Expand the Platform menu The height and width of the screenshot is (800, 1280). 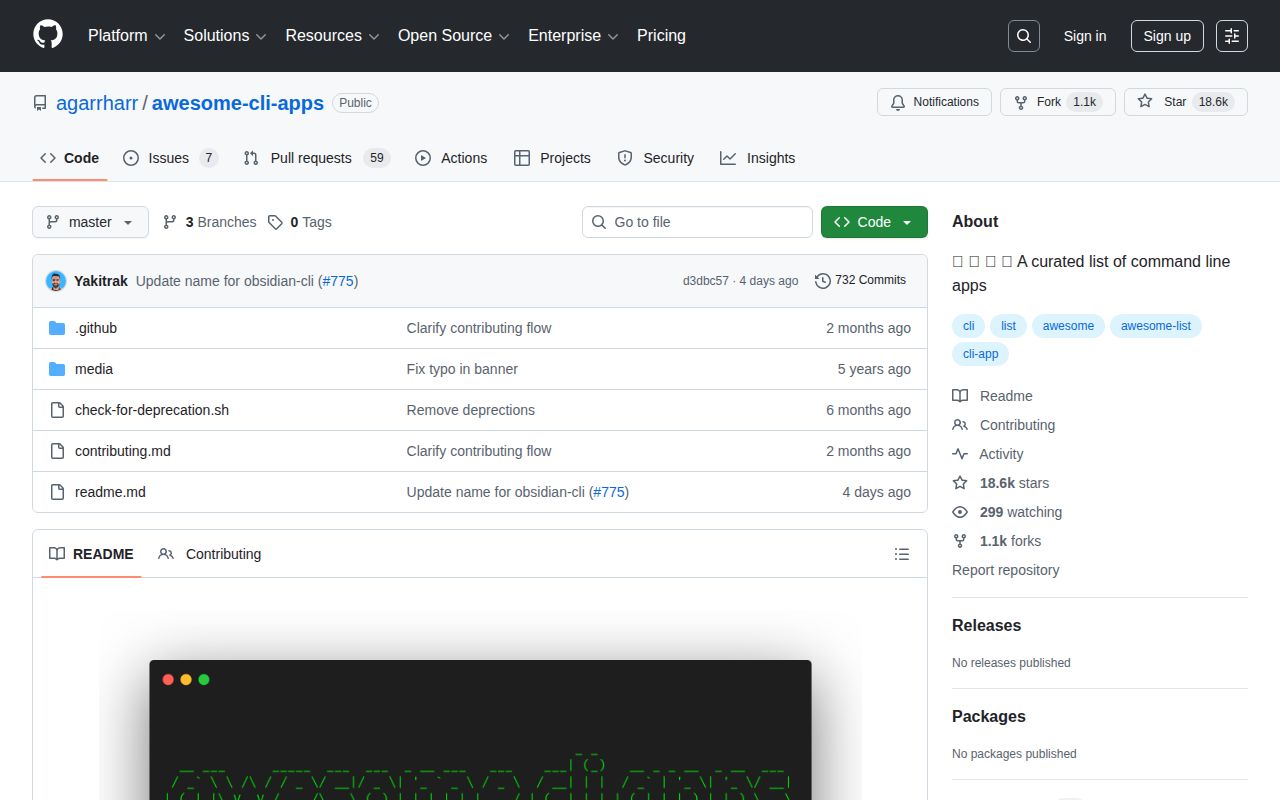124,36
